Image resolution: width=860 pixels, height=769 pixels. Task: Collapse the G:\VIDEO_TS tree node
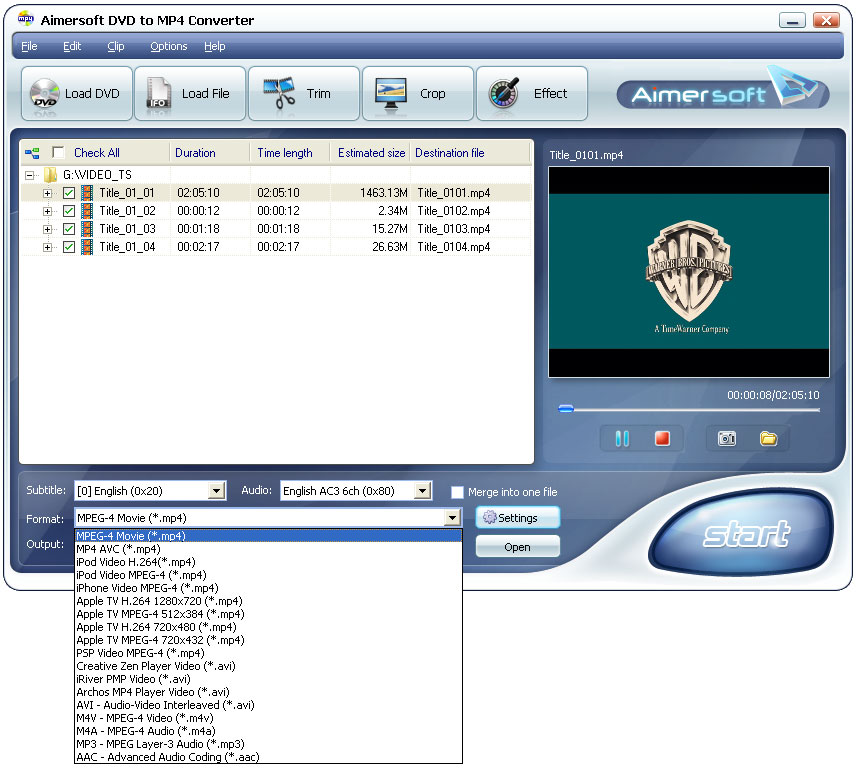(30, 176)
